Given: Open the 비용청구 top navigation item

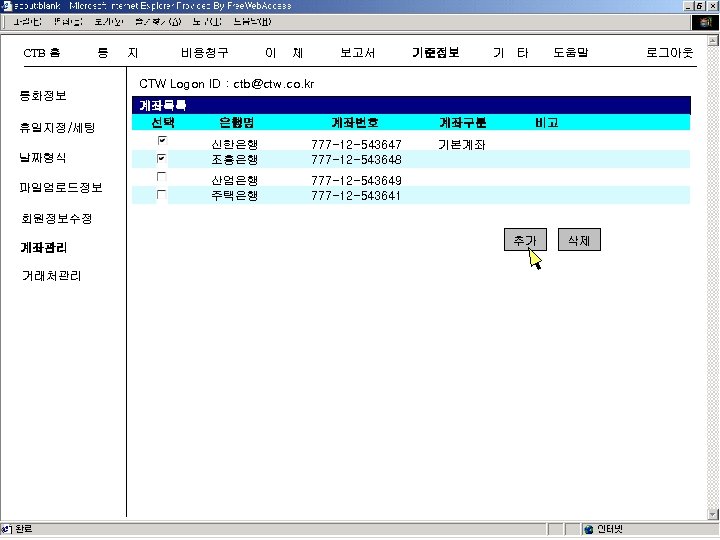Looking at the screenshot, I should 204,53.
